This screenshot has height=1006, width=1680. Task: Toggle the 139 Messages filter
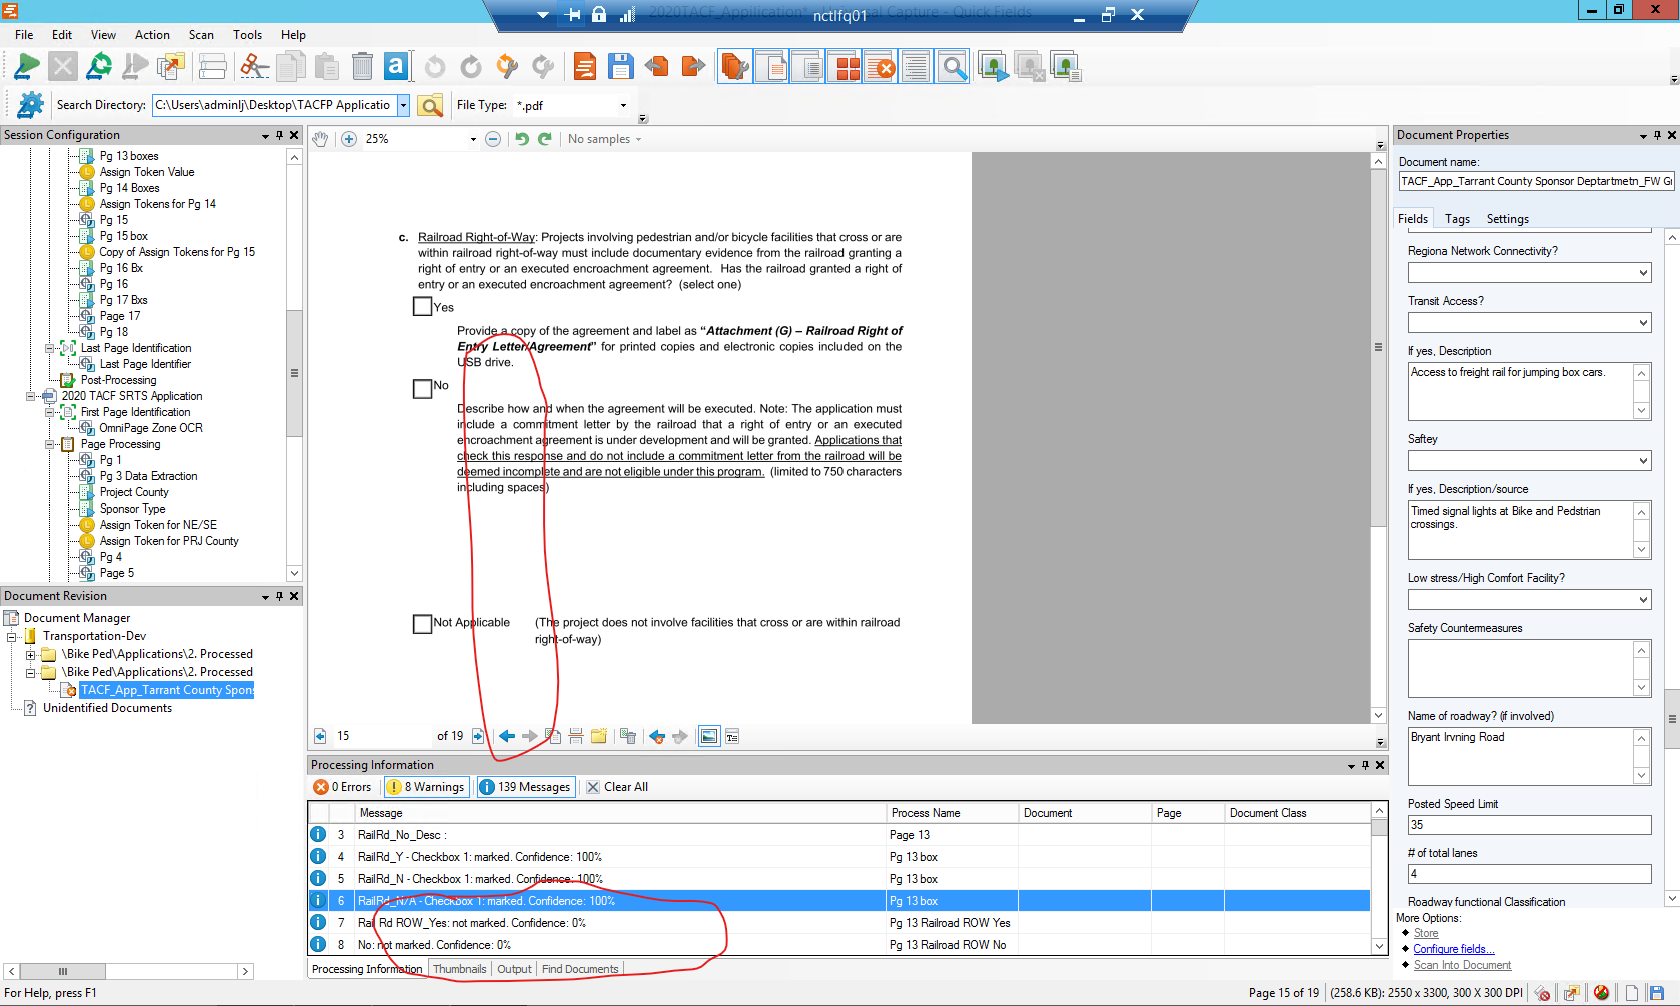click(526, 787)
